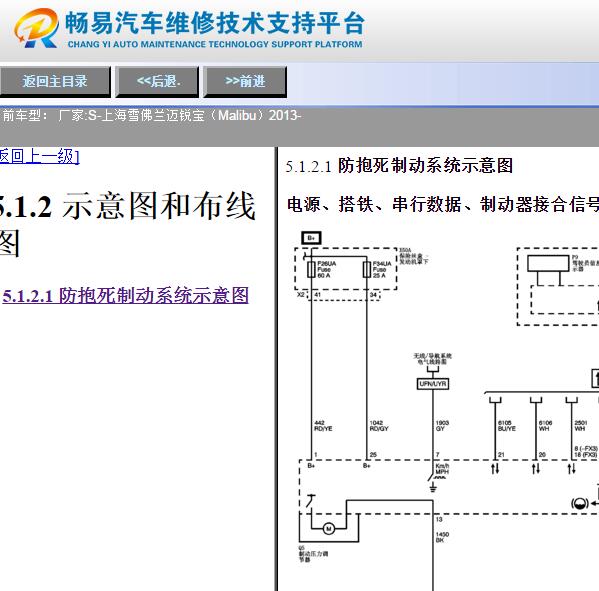The width and height of the screenshot is (599, 591).
Task: Click the motor M symbol in the diagram
Action: point(329,529)
